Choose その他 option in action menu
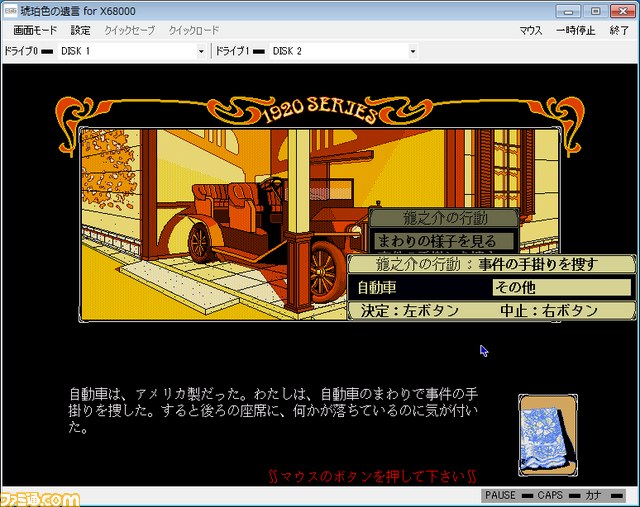Image resolution: width=640 pixels, height=507 pixels. [x=562, y=287]
